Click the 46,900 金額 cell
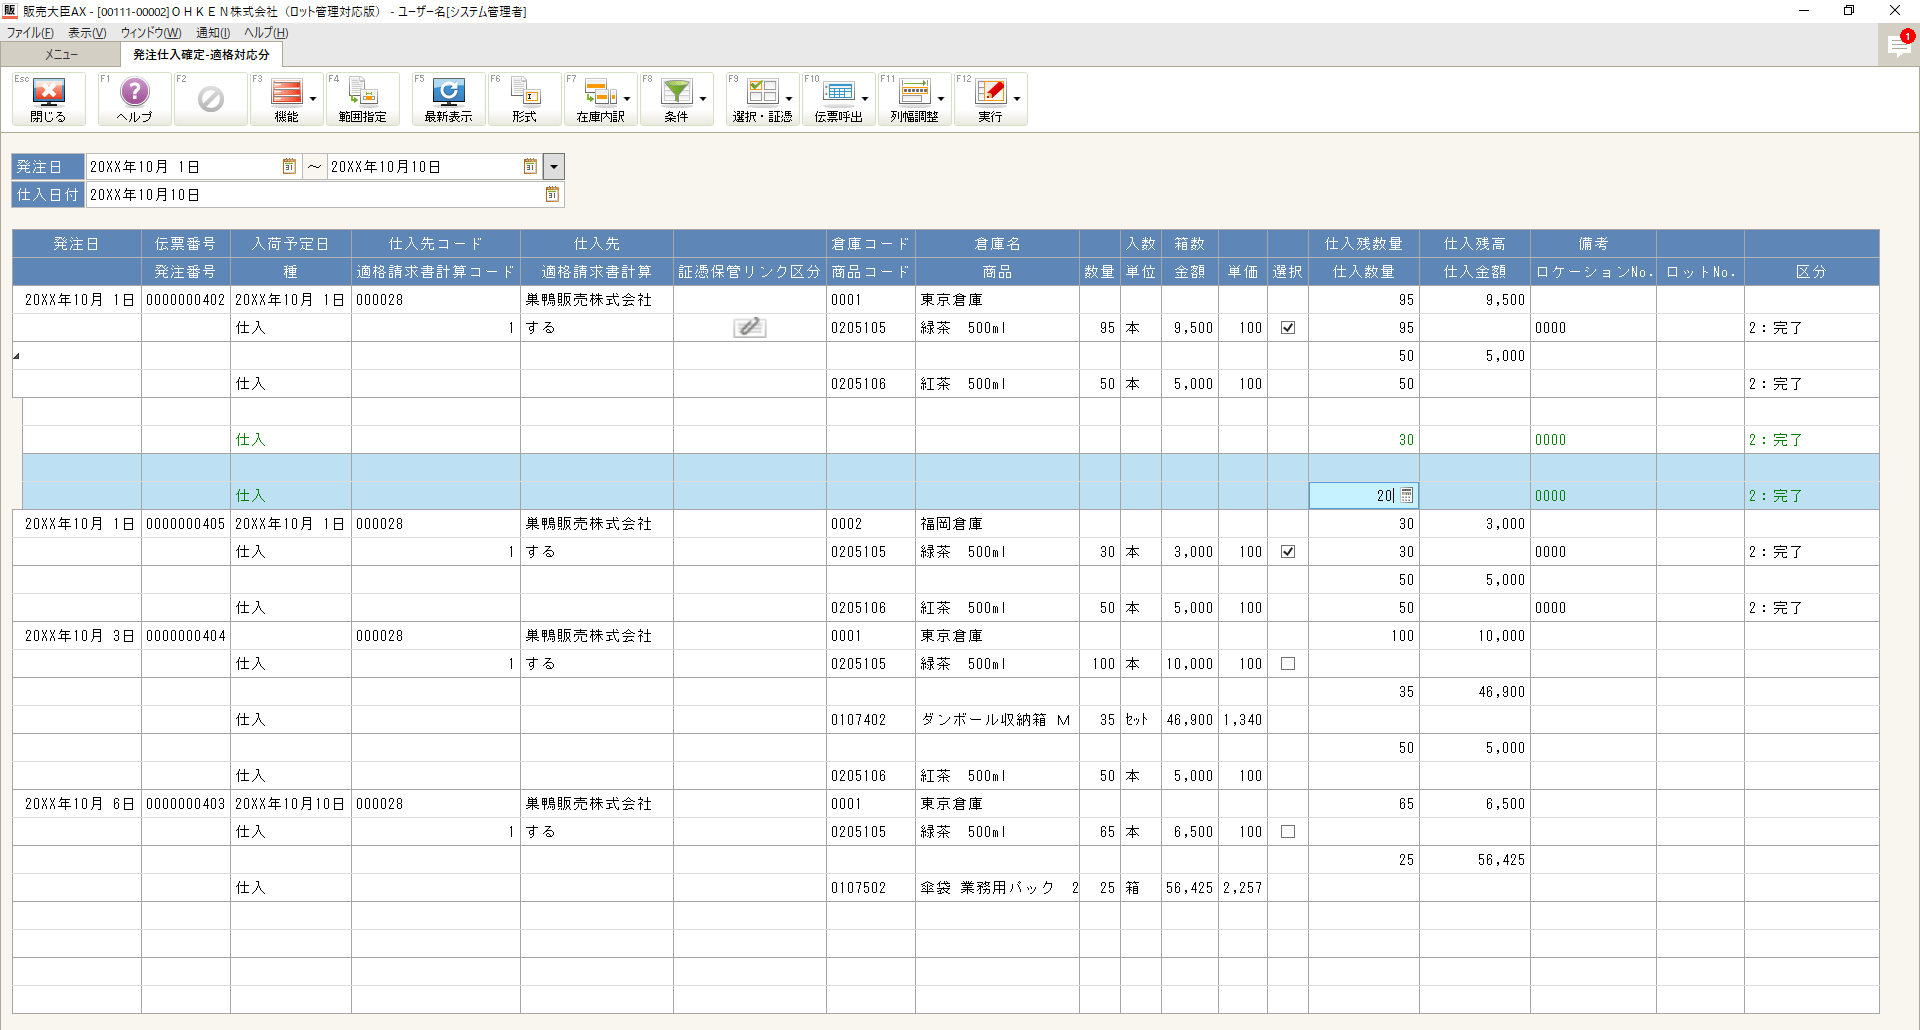1920x1030 pixels. coord(1189,719)
